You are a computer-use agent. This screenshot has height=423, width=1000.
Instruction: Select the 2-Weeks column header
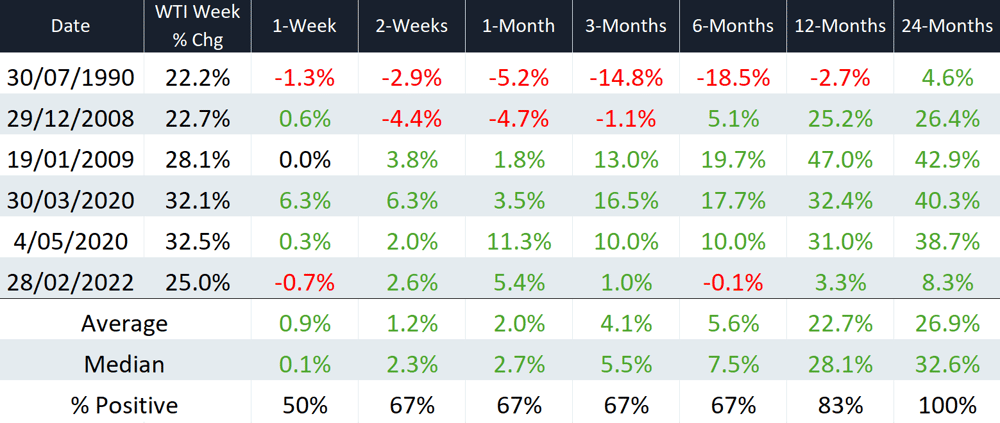pos(411,26)
